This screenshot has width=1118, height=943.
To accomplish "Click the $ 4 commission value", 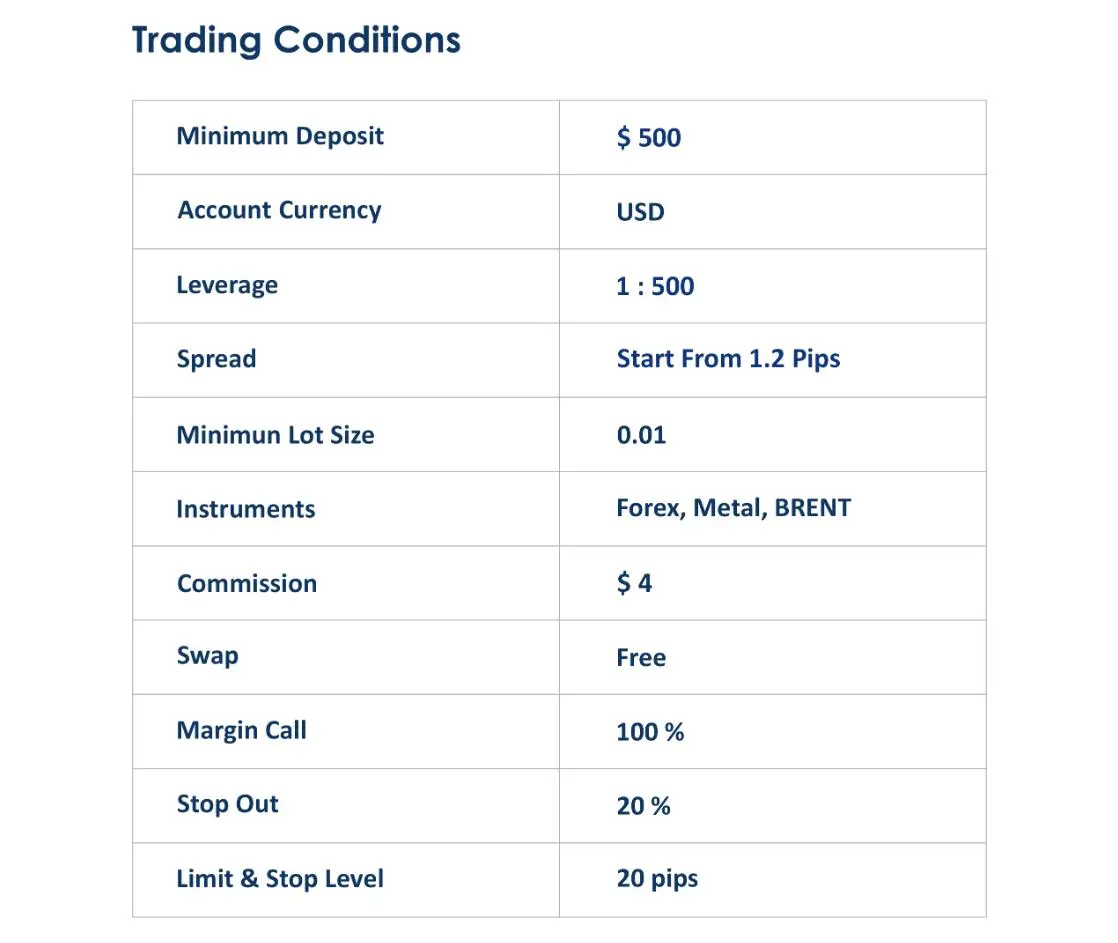I will [634, 583].
